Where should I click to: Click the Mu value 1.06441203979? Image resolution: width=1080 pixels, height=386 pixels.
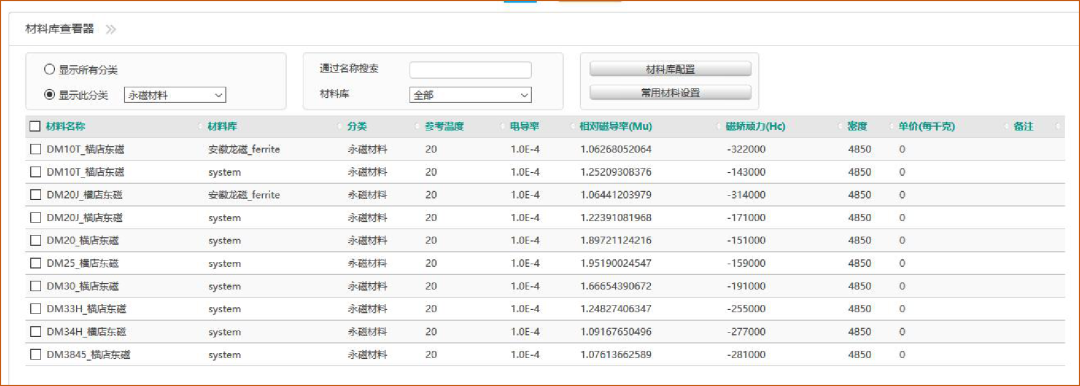[x=615, y=195]
